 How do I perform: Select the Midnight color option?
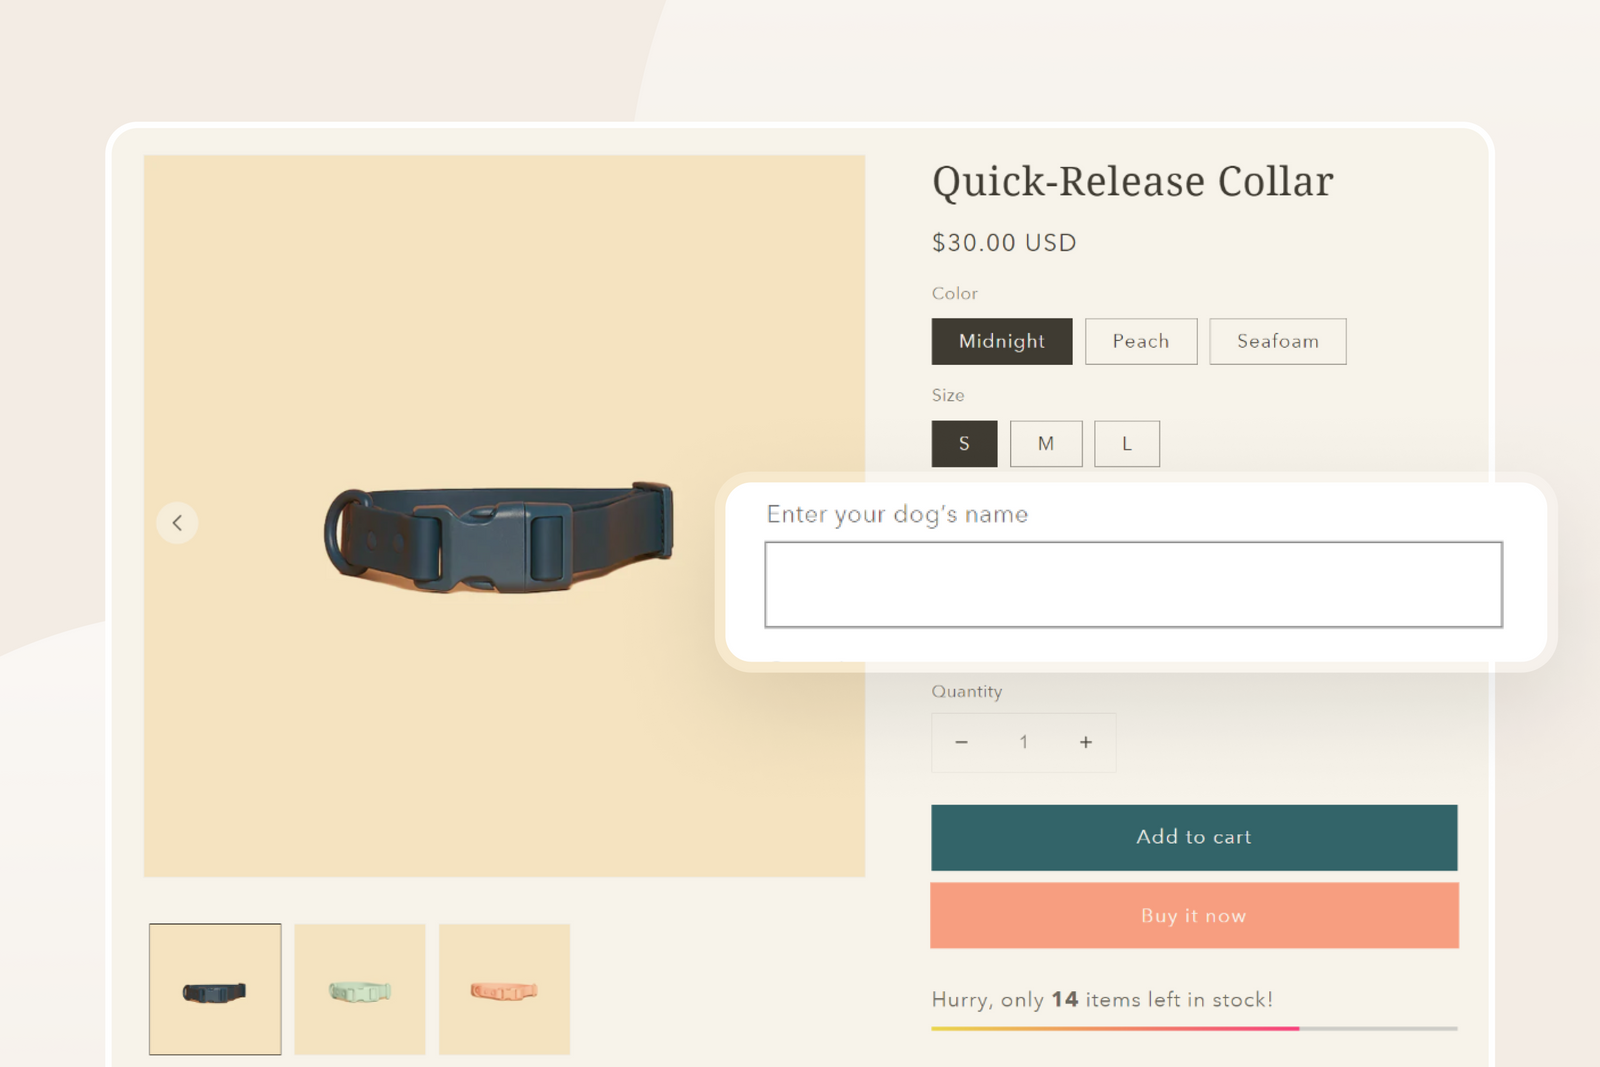(x=1001, y=341)
